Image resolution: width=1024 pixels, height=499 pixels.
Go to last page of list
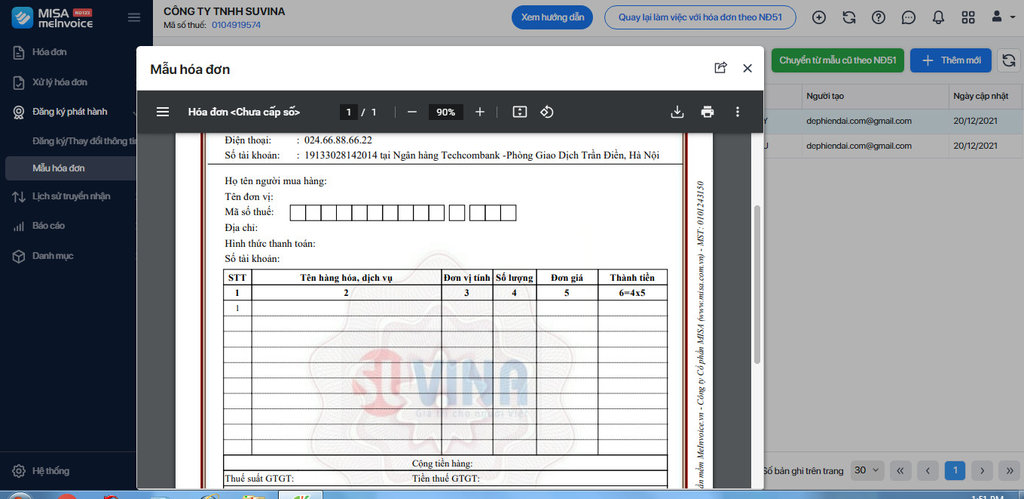[x=1009, y=470]
